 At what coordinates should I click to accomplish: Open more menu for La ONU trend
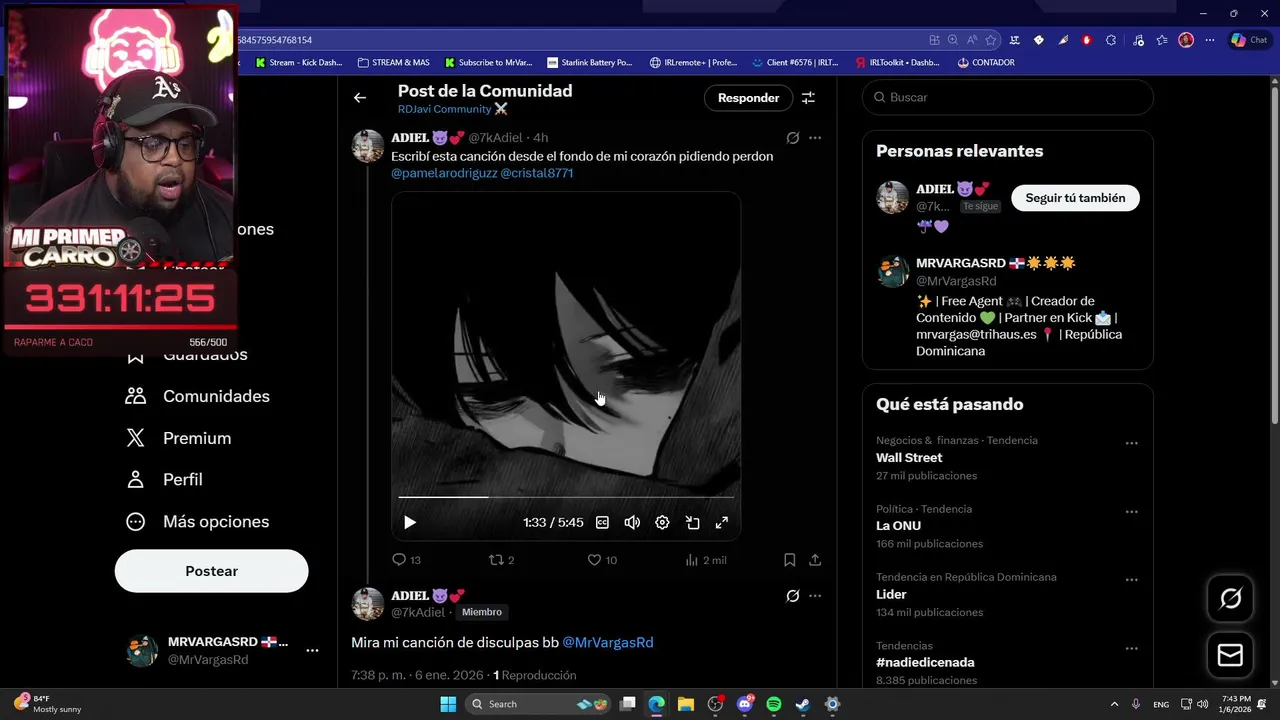(x=1131, y=512)
